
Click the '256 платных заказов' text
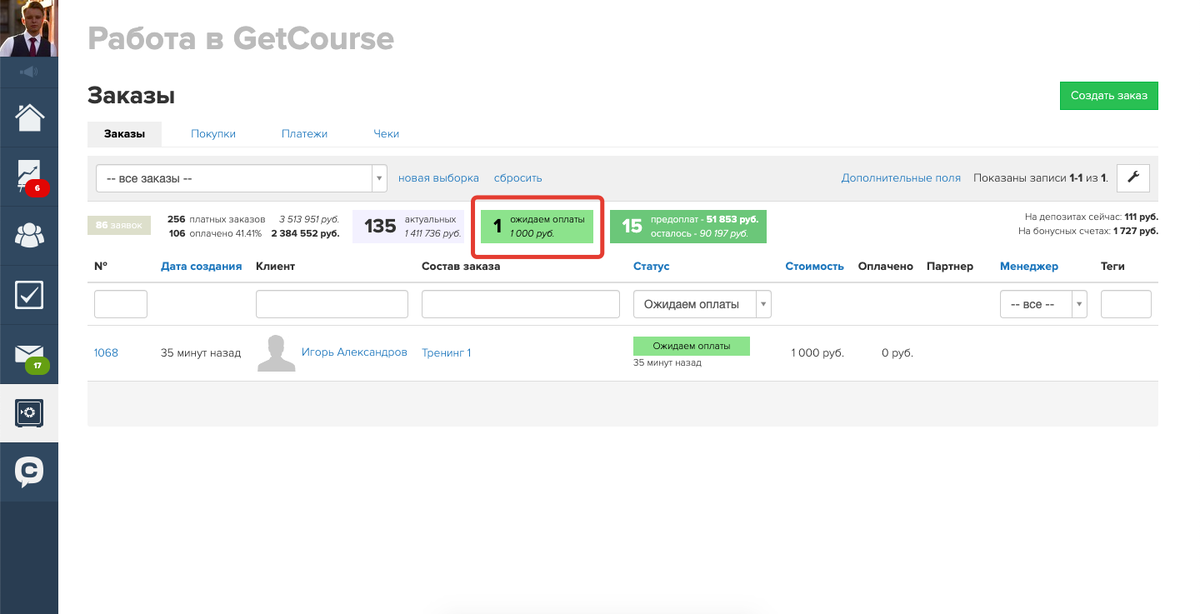(217, 219)
